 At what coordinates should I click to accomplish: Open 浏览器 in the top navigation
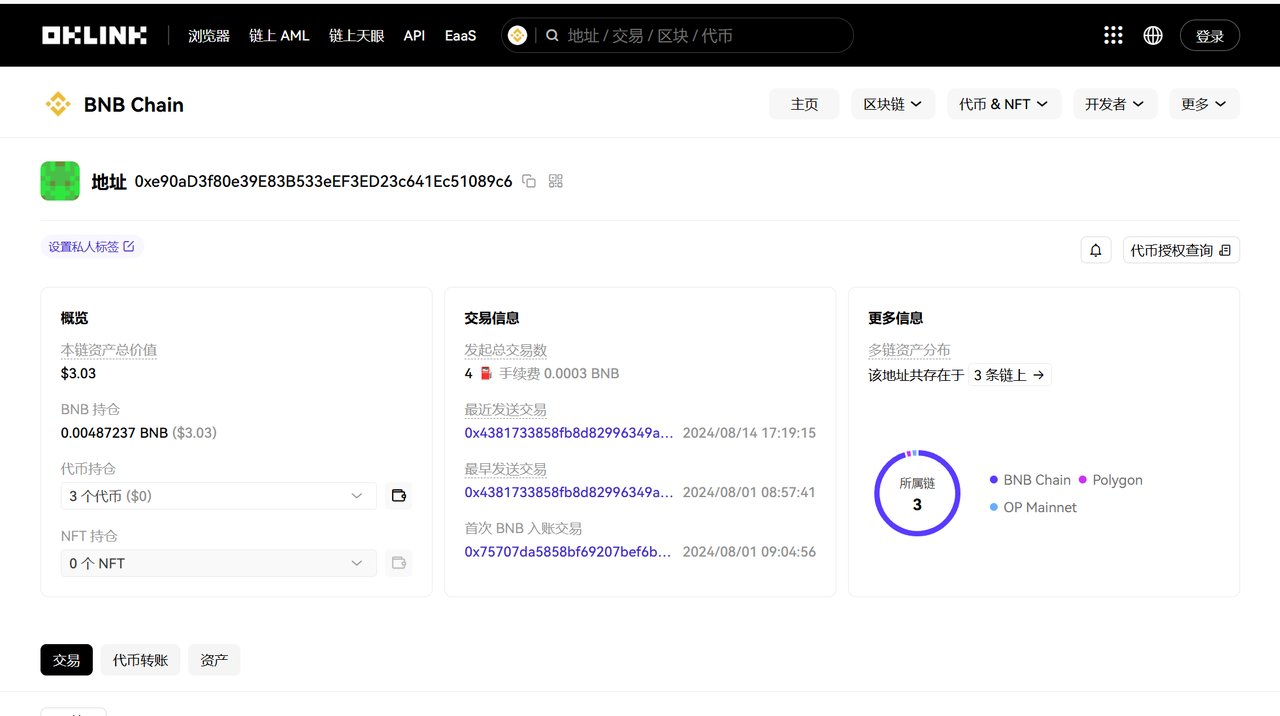[209, 35]
